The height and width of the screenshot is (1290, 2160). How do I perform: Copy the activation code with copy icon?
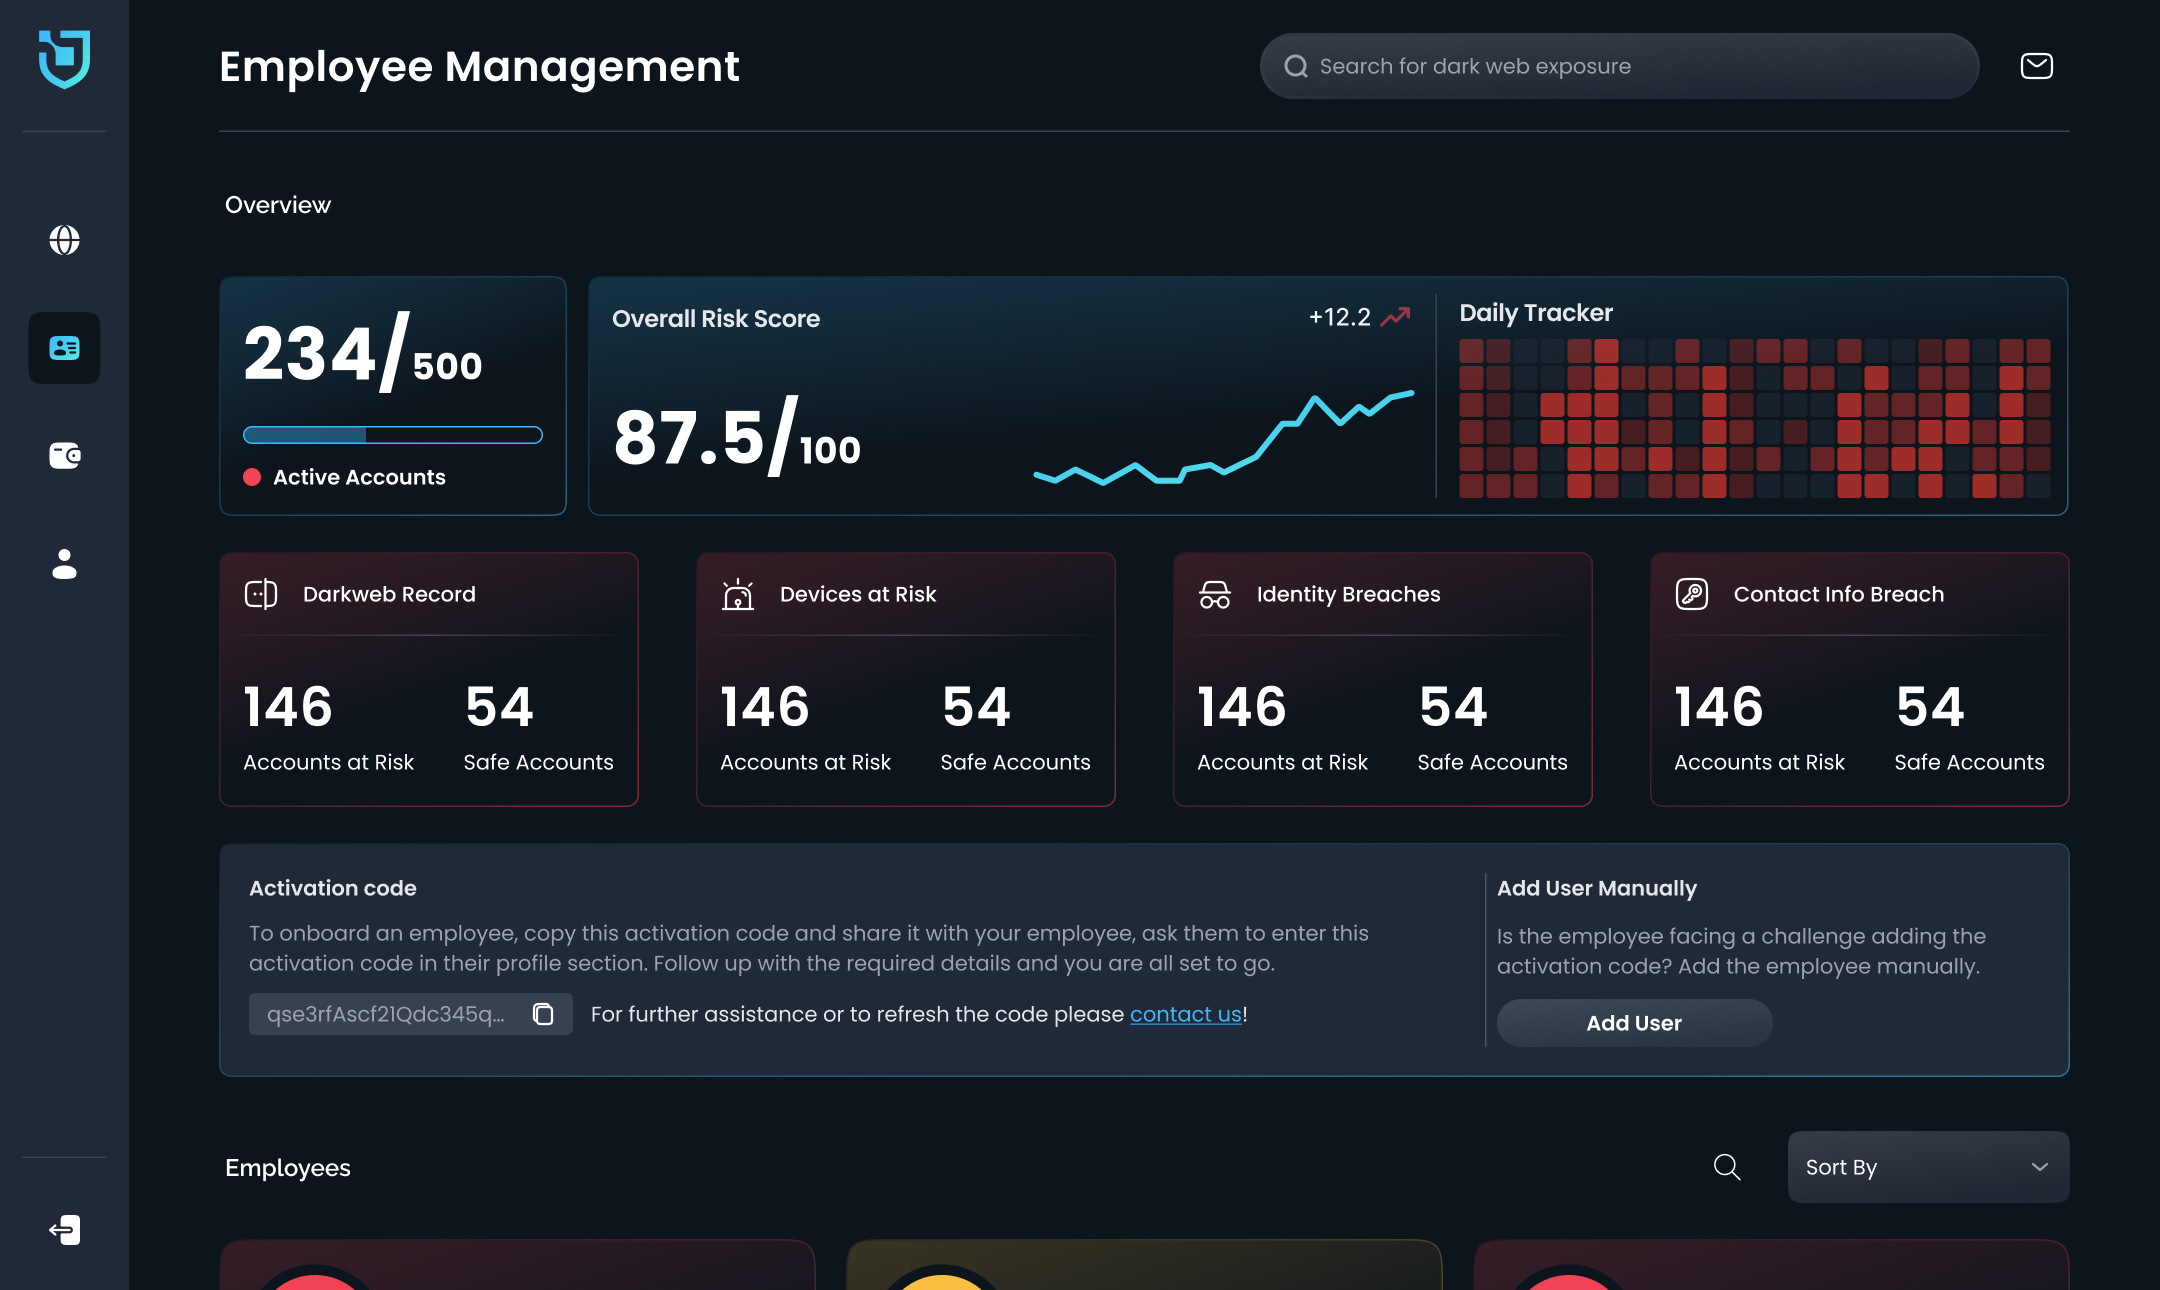pyautogui.click(x=543, y=1014)
